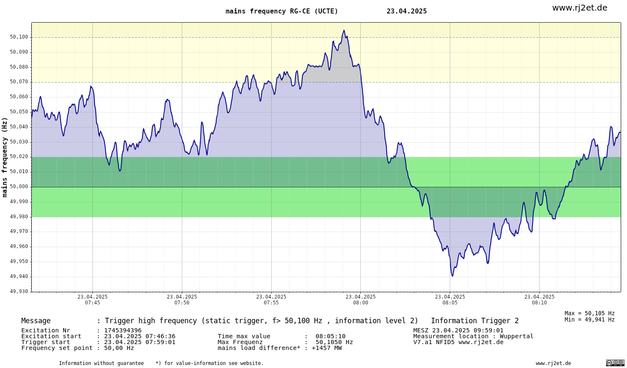Click the vertical axis label 'mains frequency (Hz)'

pyautogui.click(x=5, y=157)
